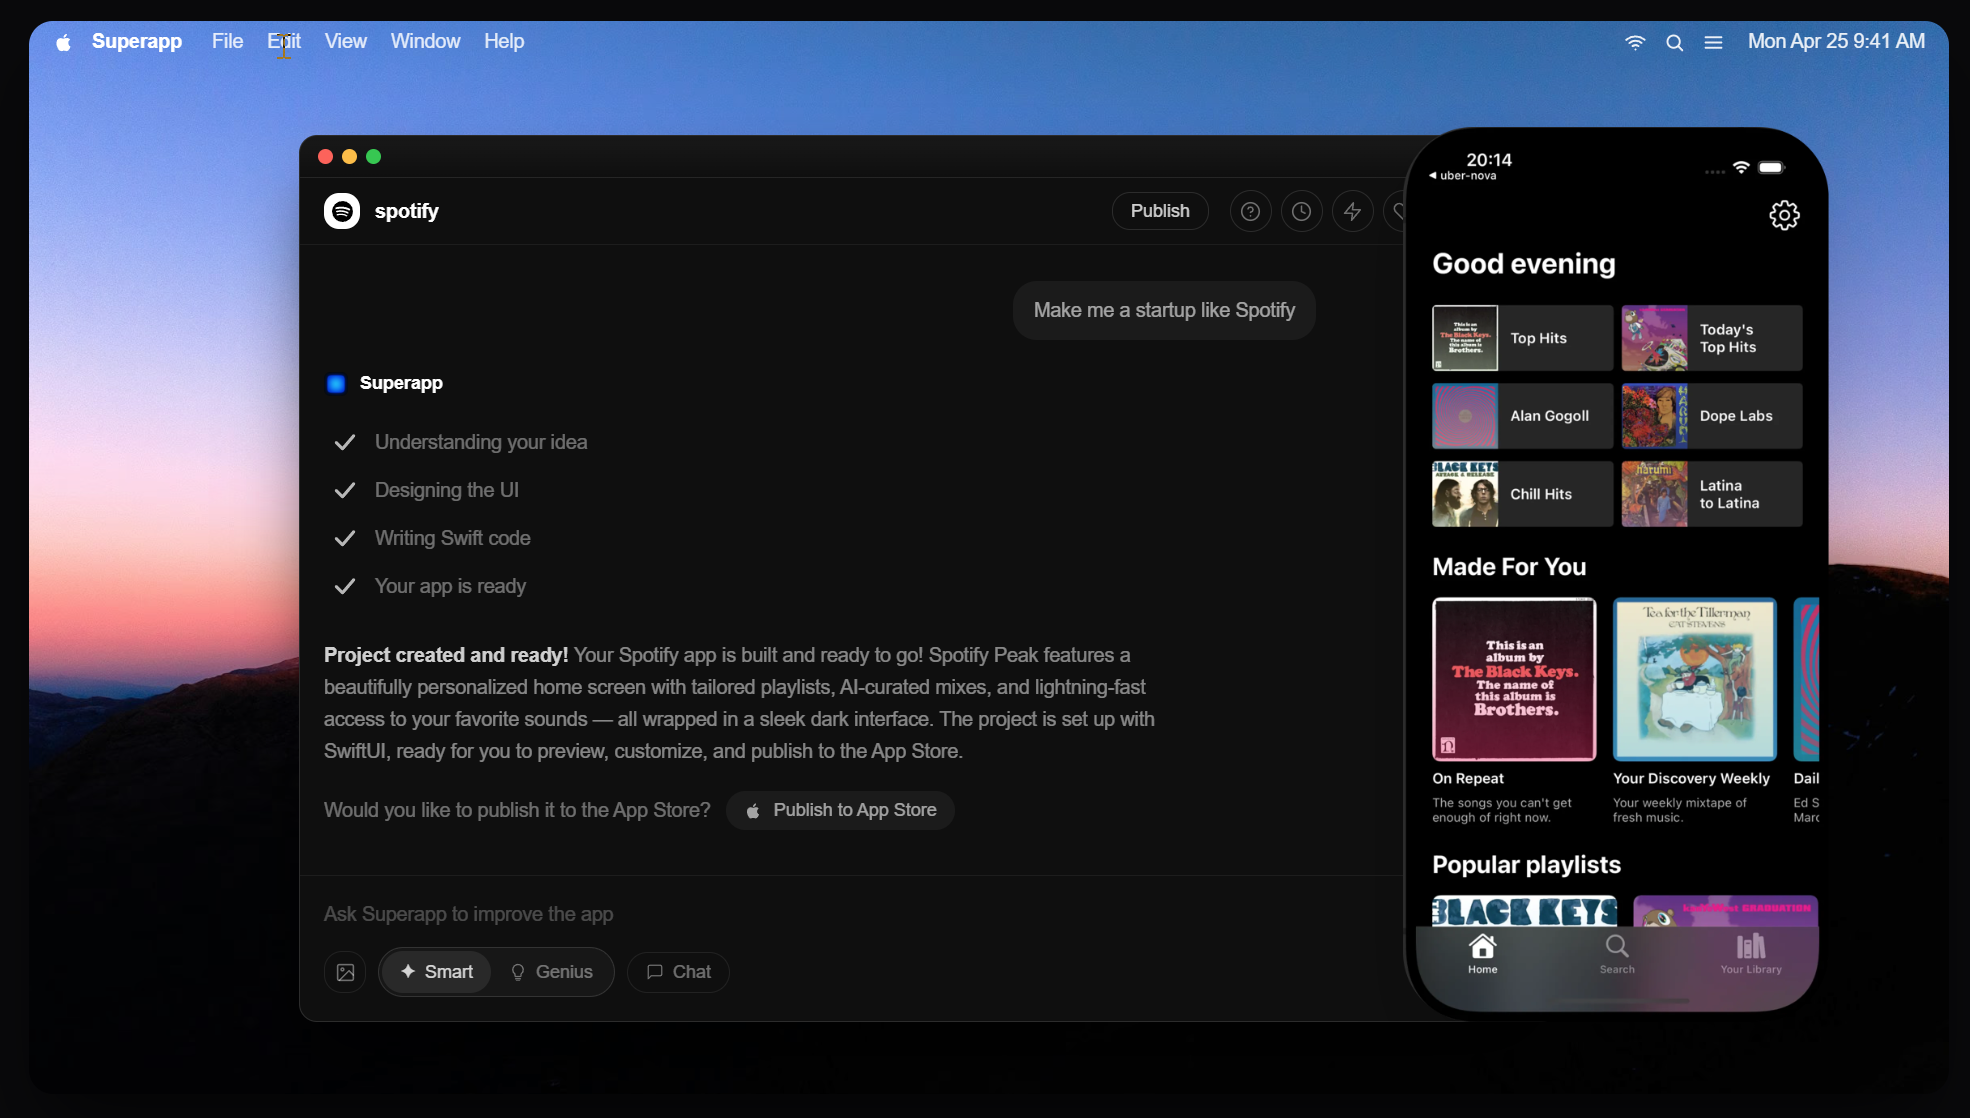Click the 'spotify' project title
This screenshot has width=1970, height=1118.
(406, 211)
